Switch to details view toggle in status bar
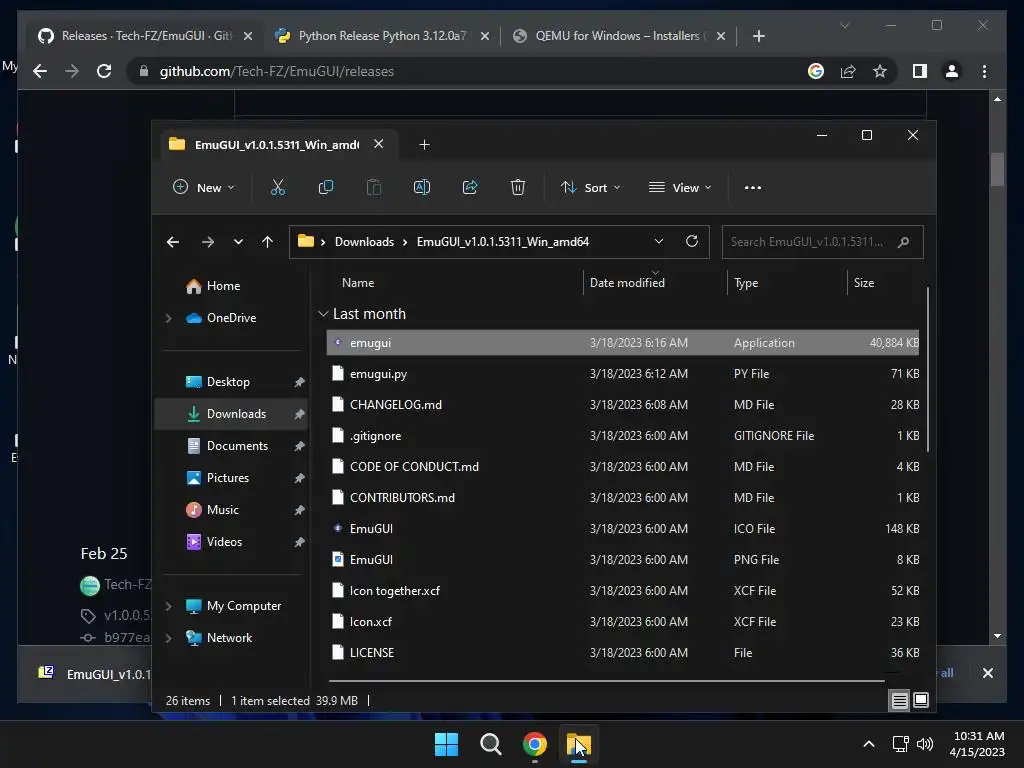 (x=899, y=701)
